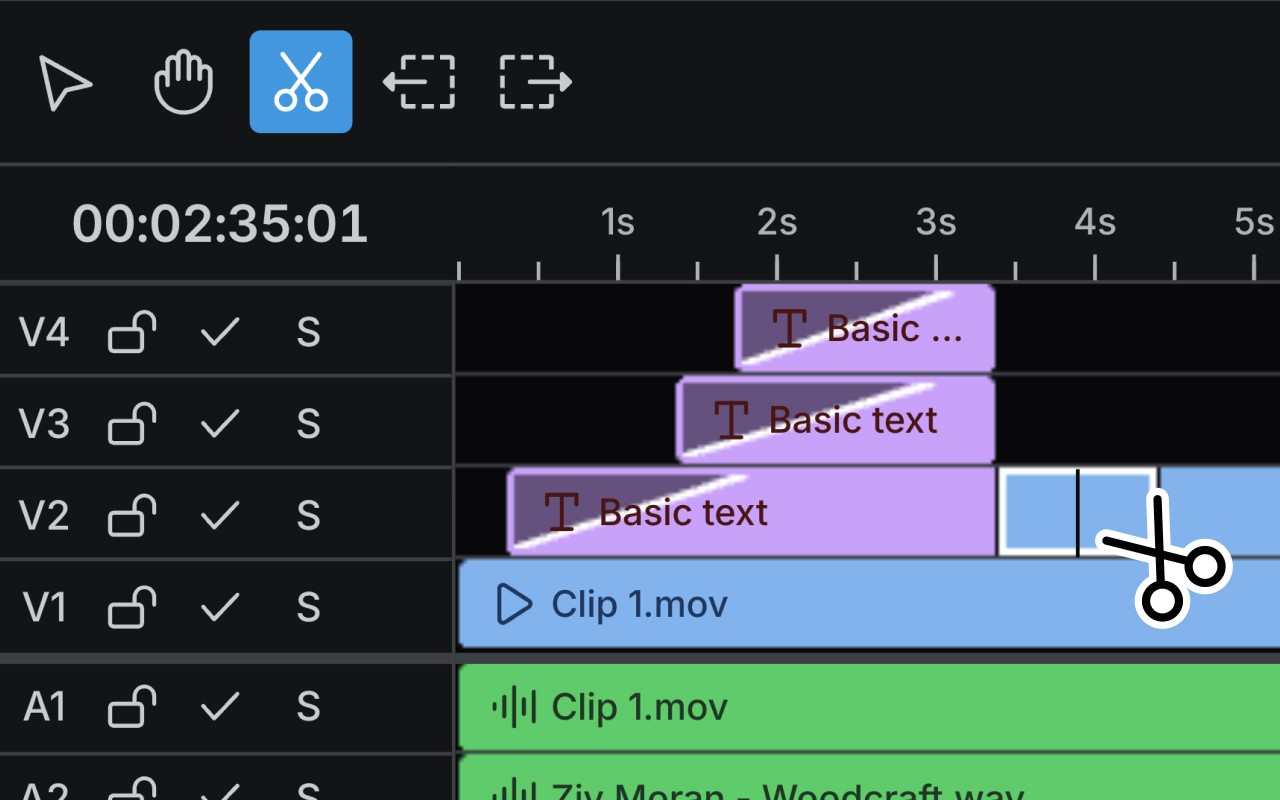Choose the track select forward tool

coord(535,82)
